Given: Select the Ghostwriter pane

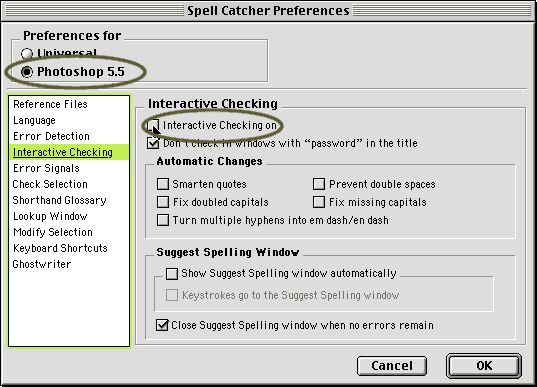Looking at the screenshot, I should [x=69, y=264].
